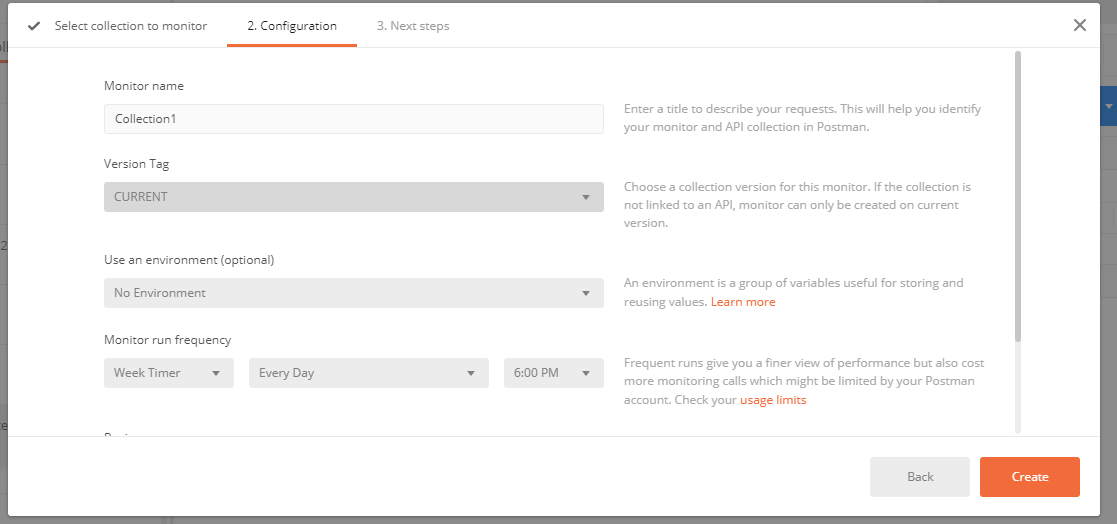Open the 6:00 PM time dropdown

(554, 372)
